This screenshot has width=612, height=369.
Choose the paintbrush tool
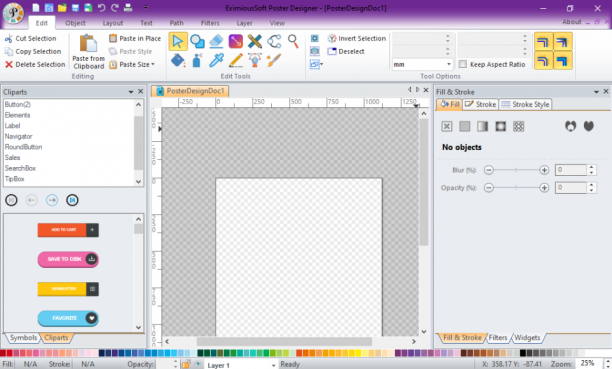(x=274, y=61)
